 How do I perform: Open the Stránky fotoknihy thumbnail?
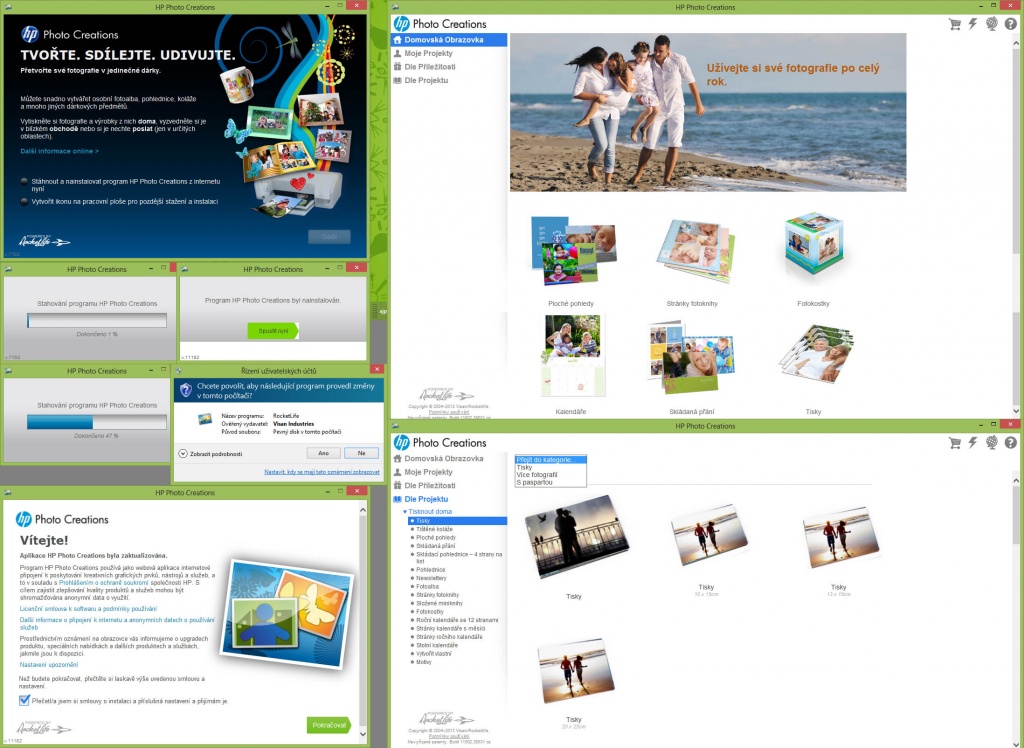(x=695, y=252)
